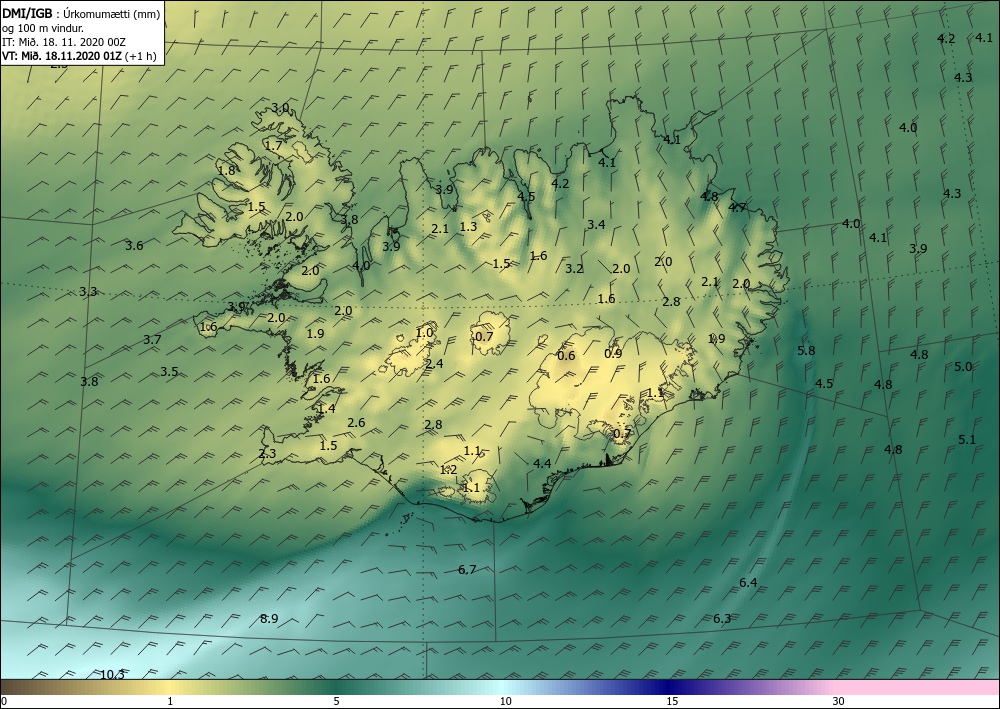
Task: Click the 1.2 value near the south coast
Action: [448, 470]
